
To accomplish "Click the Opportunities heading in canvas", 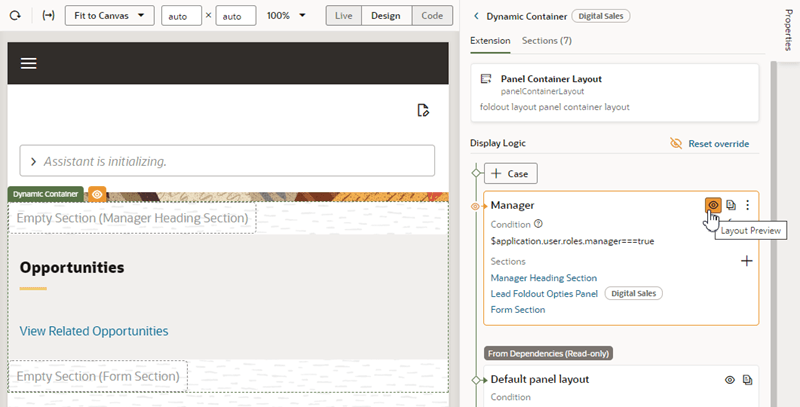I will pos(72,268).
